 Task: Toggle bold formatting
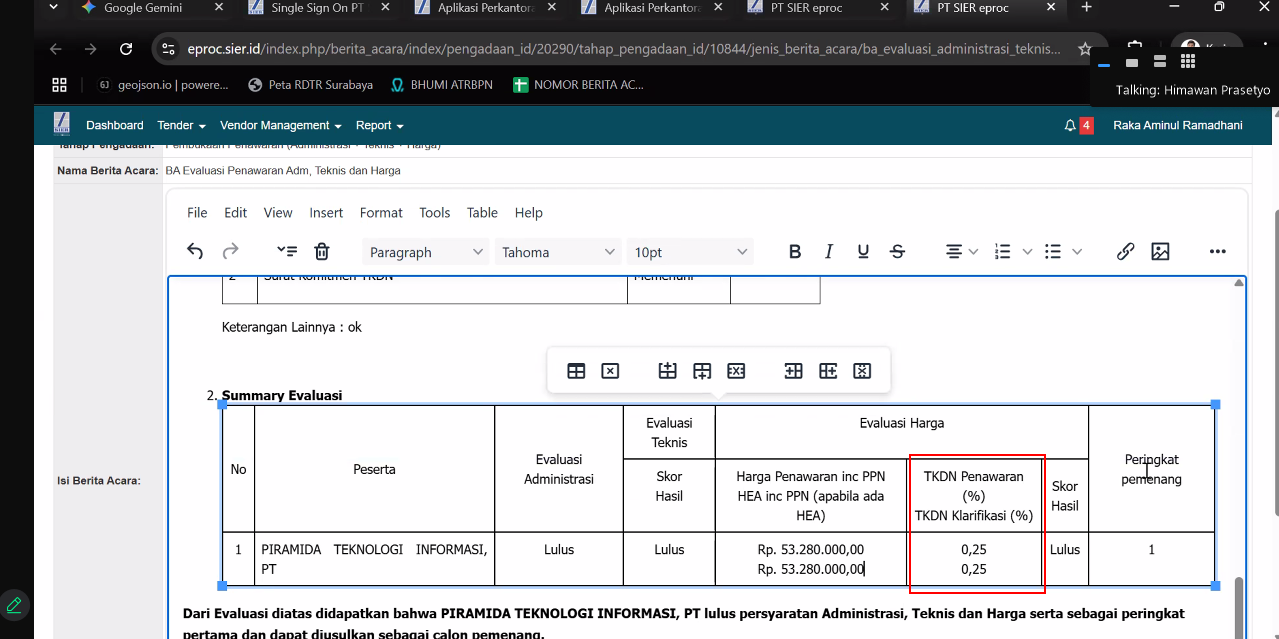coord(795,252)
